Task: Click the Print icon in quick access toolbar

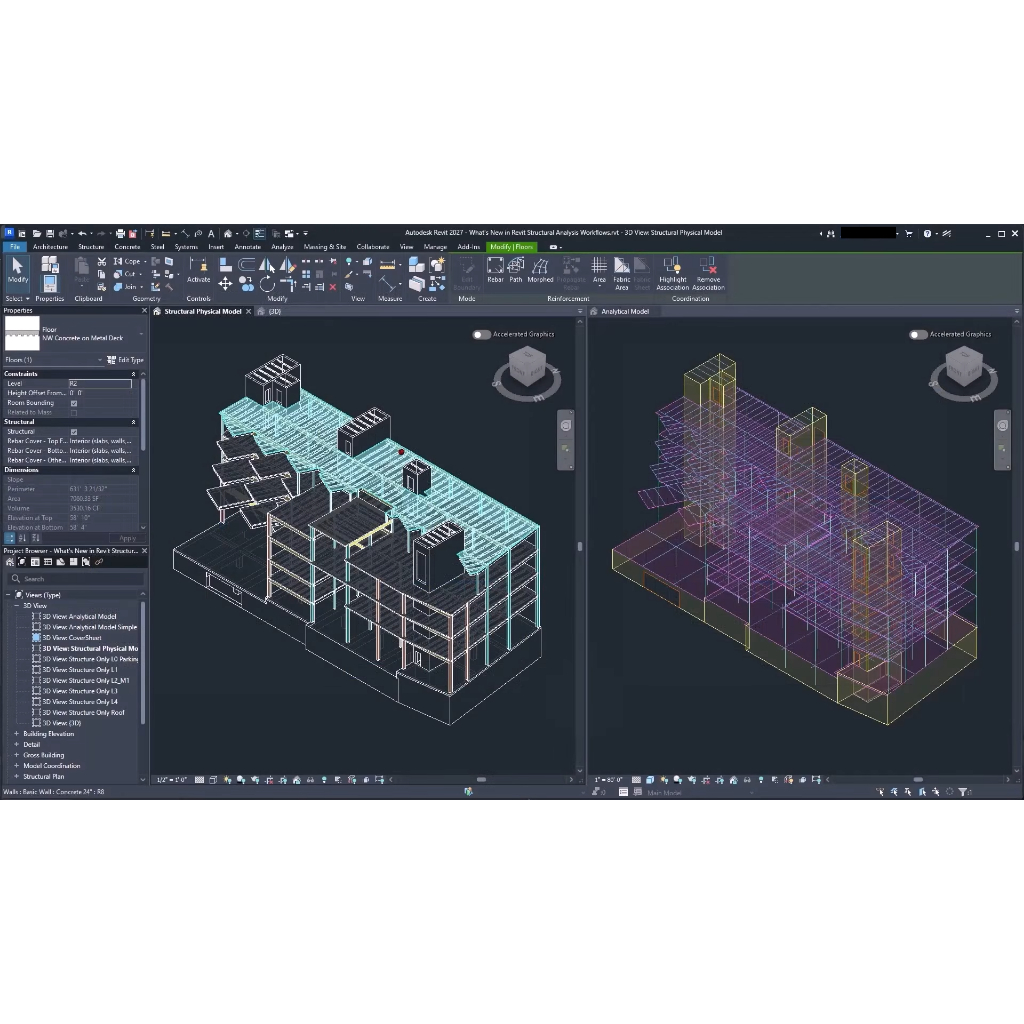Action: point(120,233)
